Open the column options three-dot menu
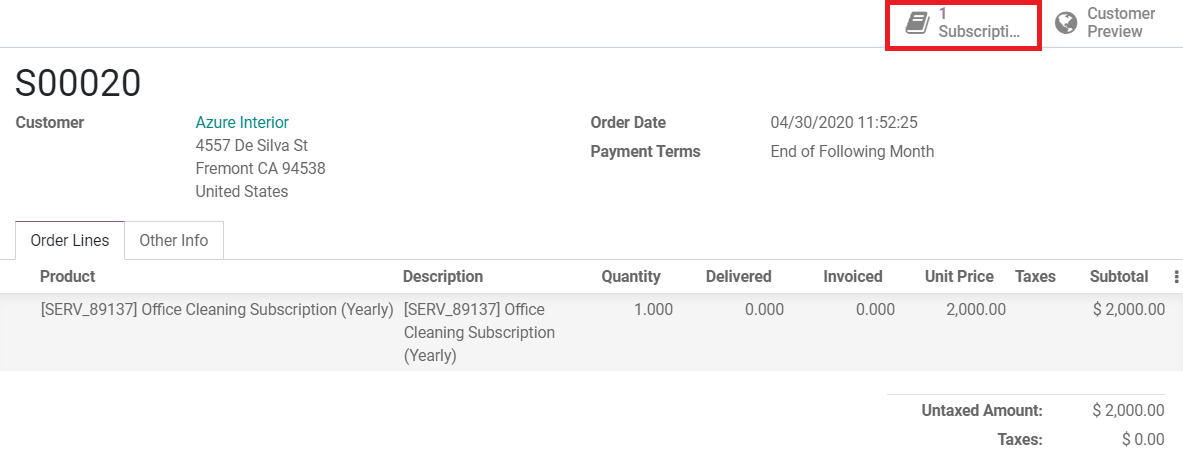 [x=1175, y=277]
